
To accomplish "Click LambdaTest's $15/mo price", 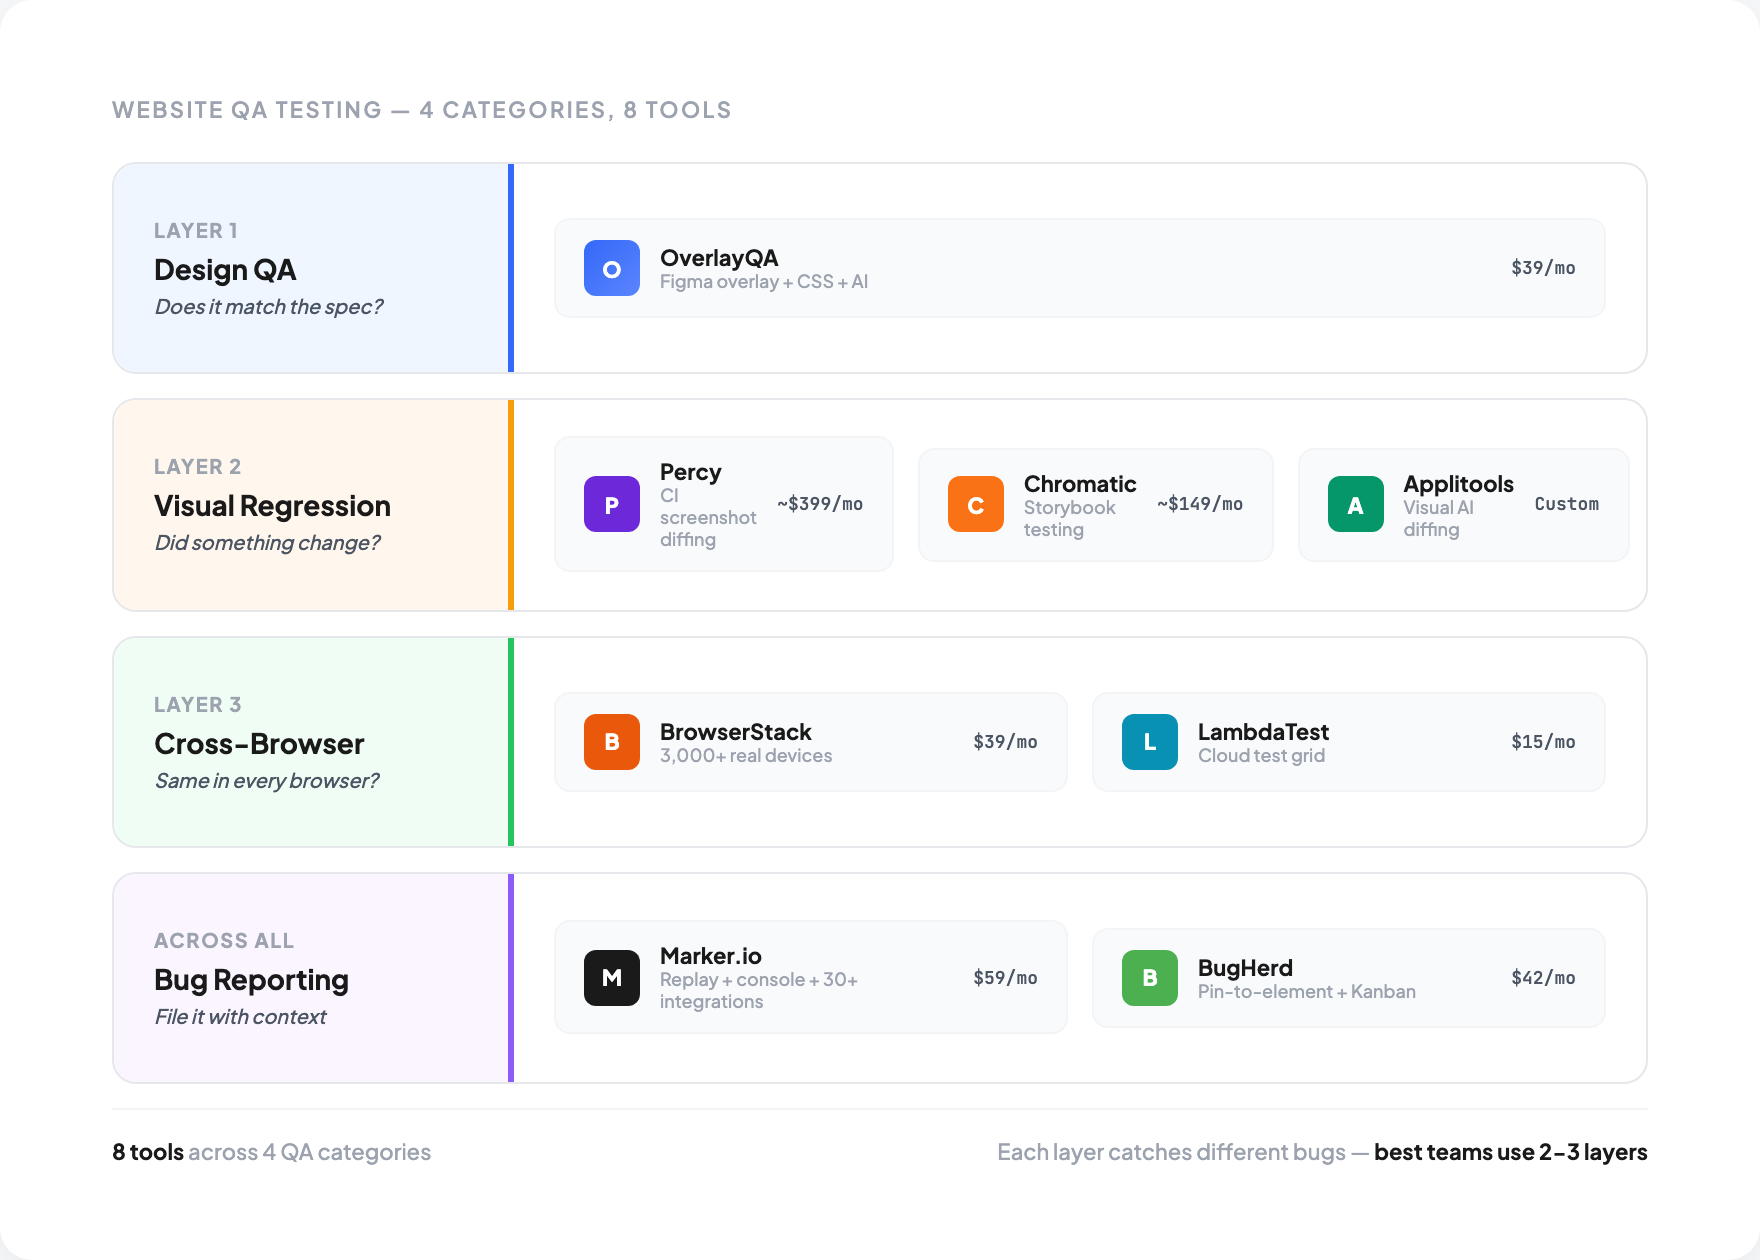I will (x=1543, y=742).
